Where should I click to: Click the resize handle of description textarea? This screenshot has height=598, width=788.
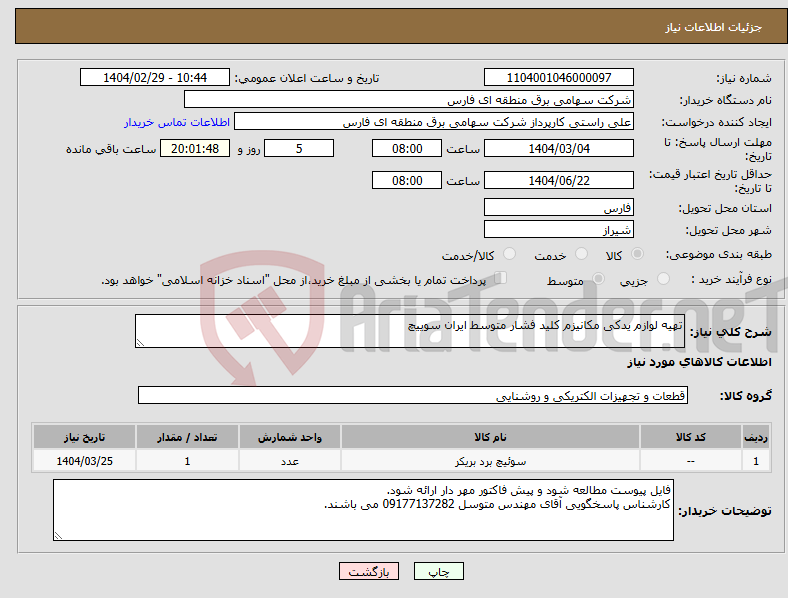140,343
